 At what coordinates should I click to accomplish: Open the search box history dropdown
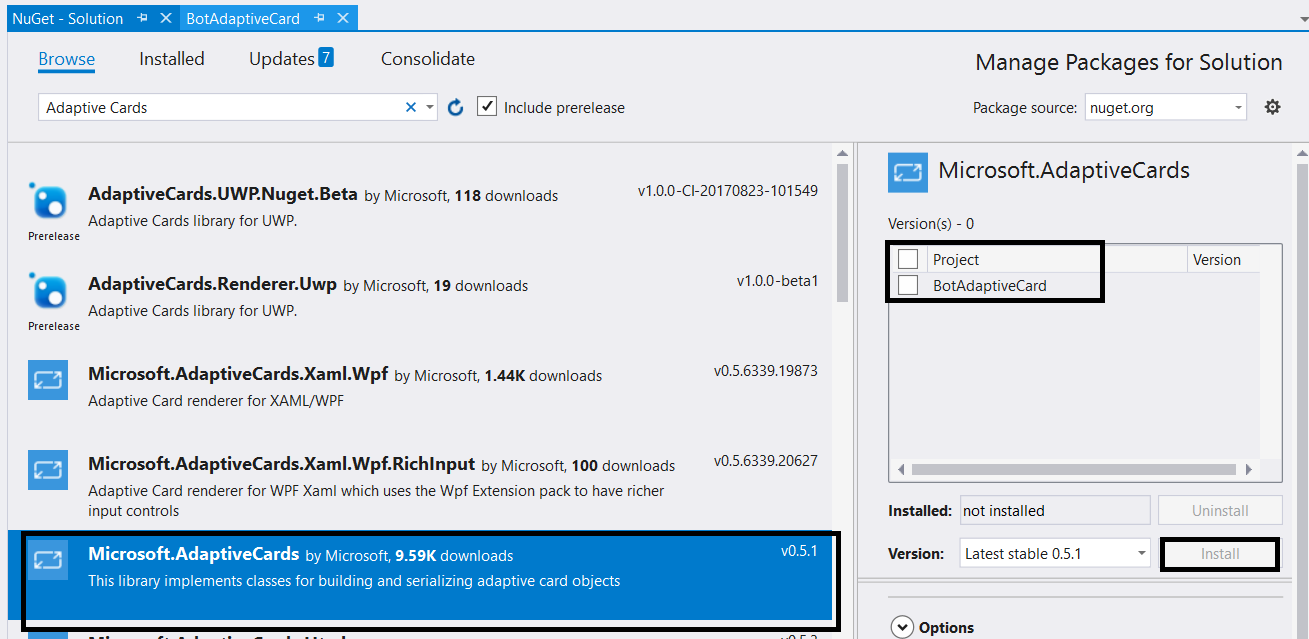point(430,107)
